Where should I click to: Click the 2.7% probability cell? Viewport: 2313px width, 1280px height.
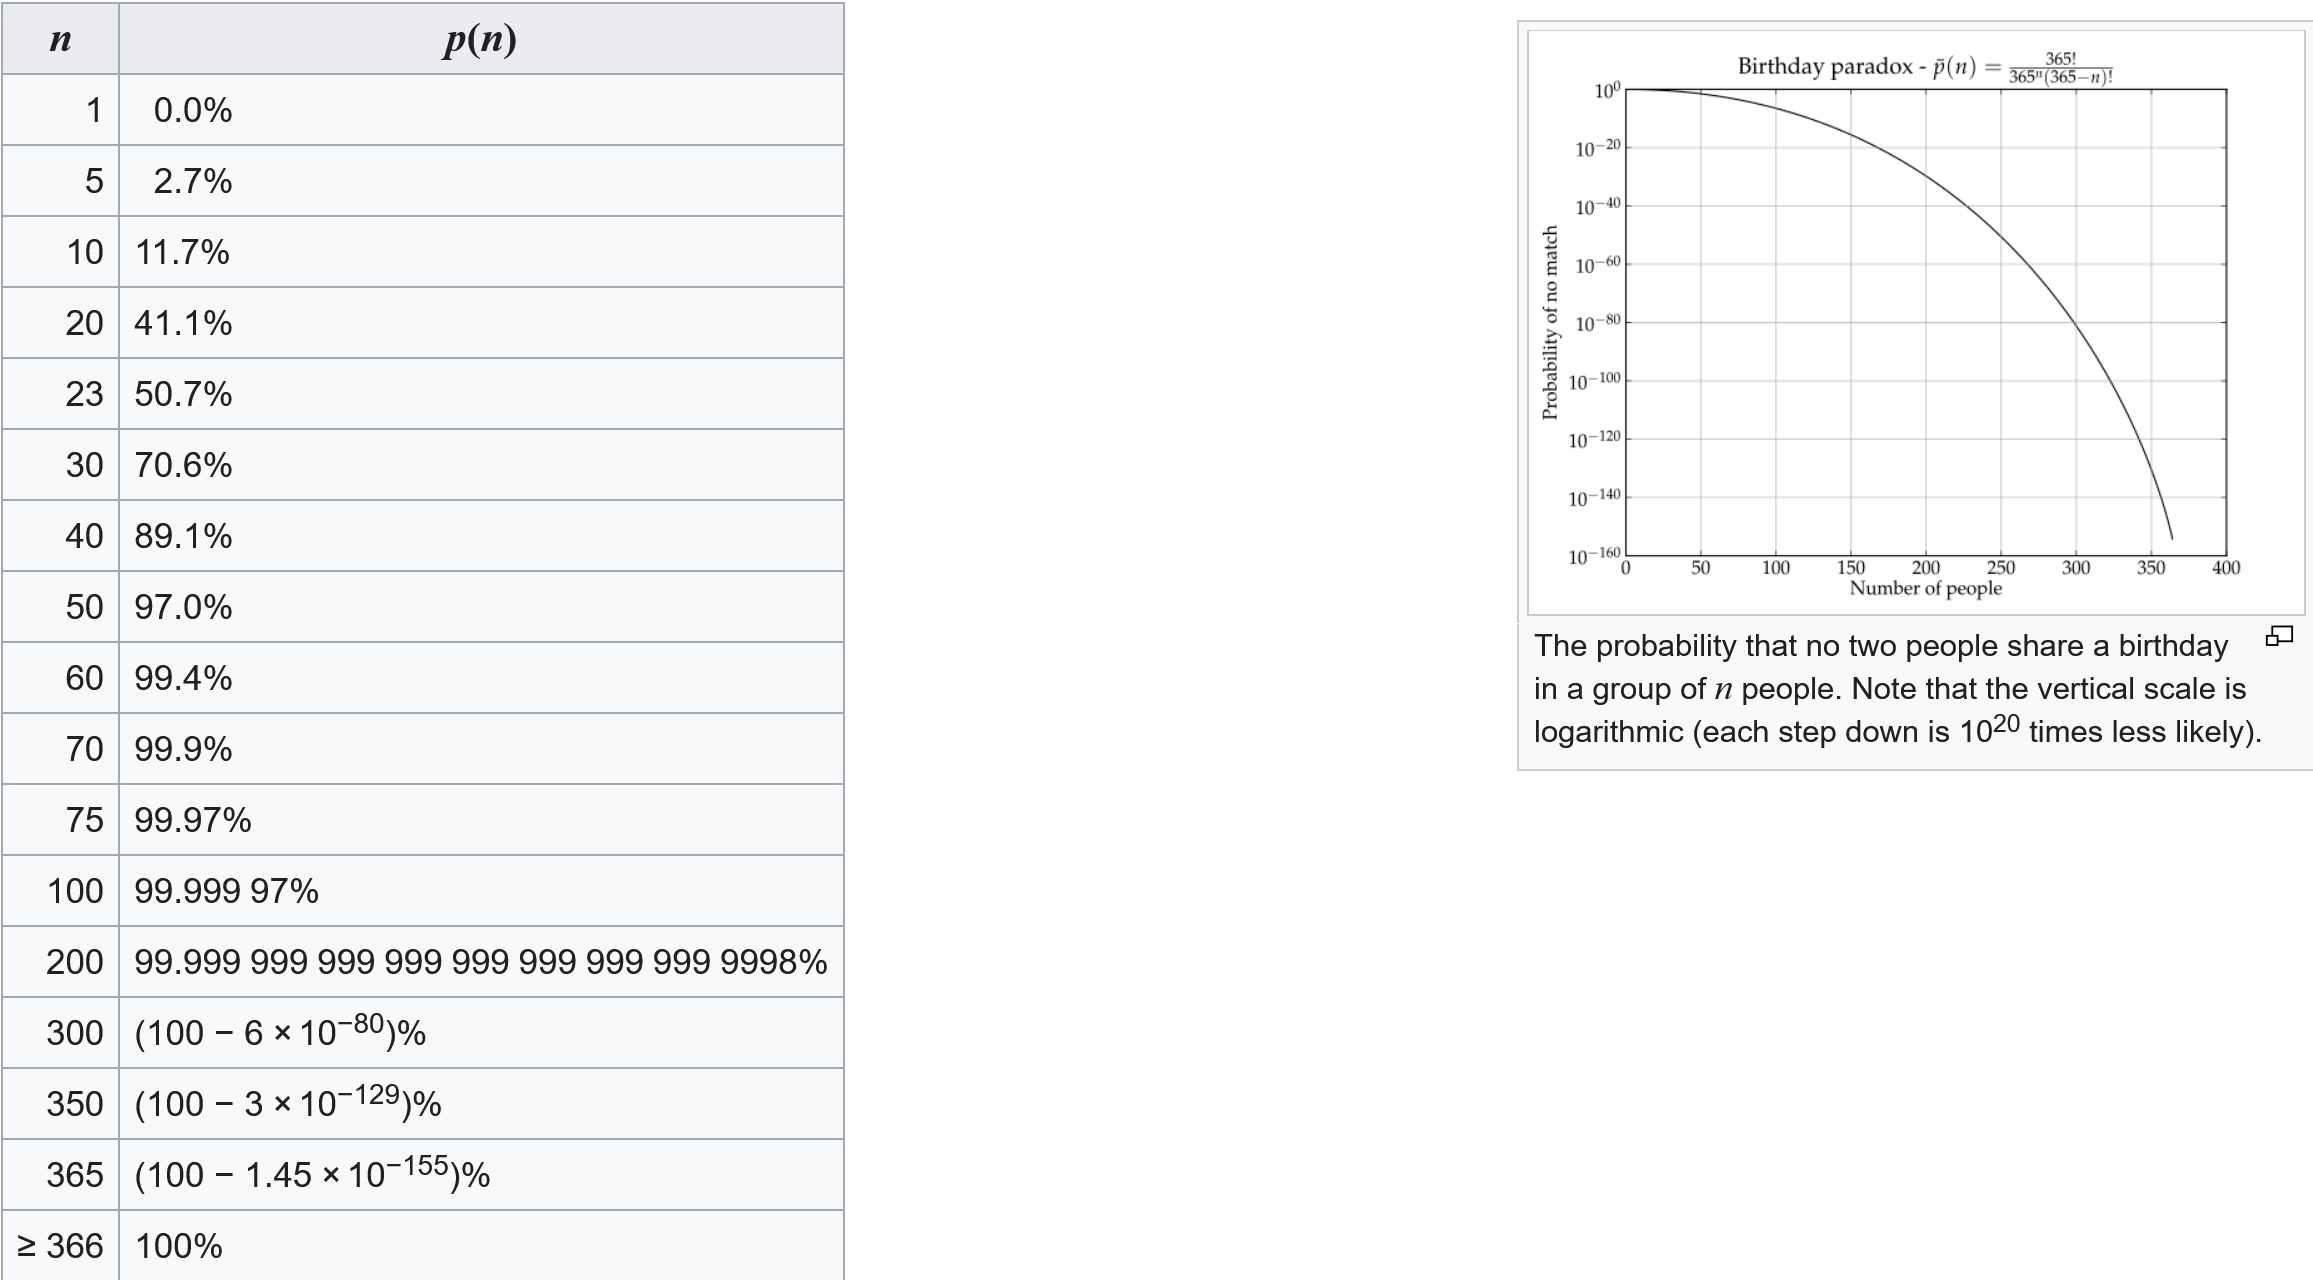pyautogui.click(x=481, y=181)
